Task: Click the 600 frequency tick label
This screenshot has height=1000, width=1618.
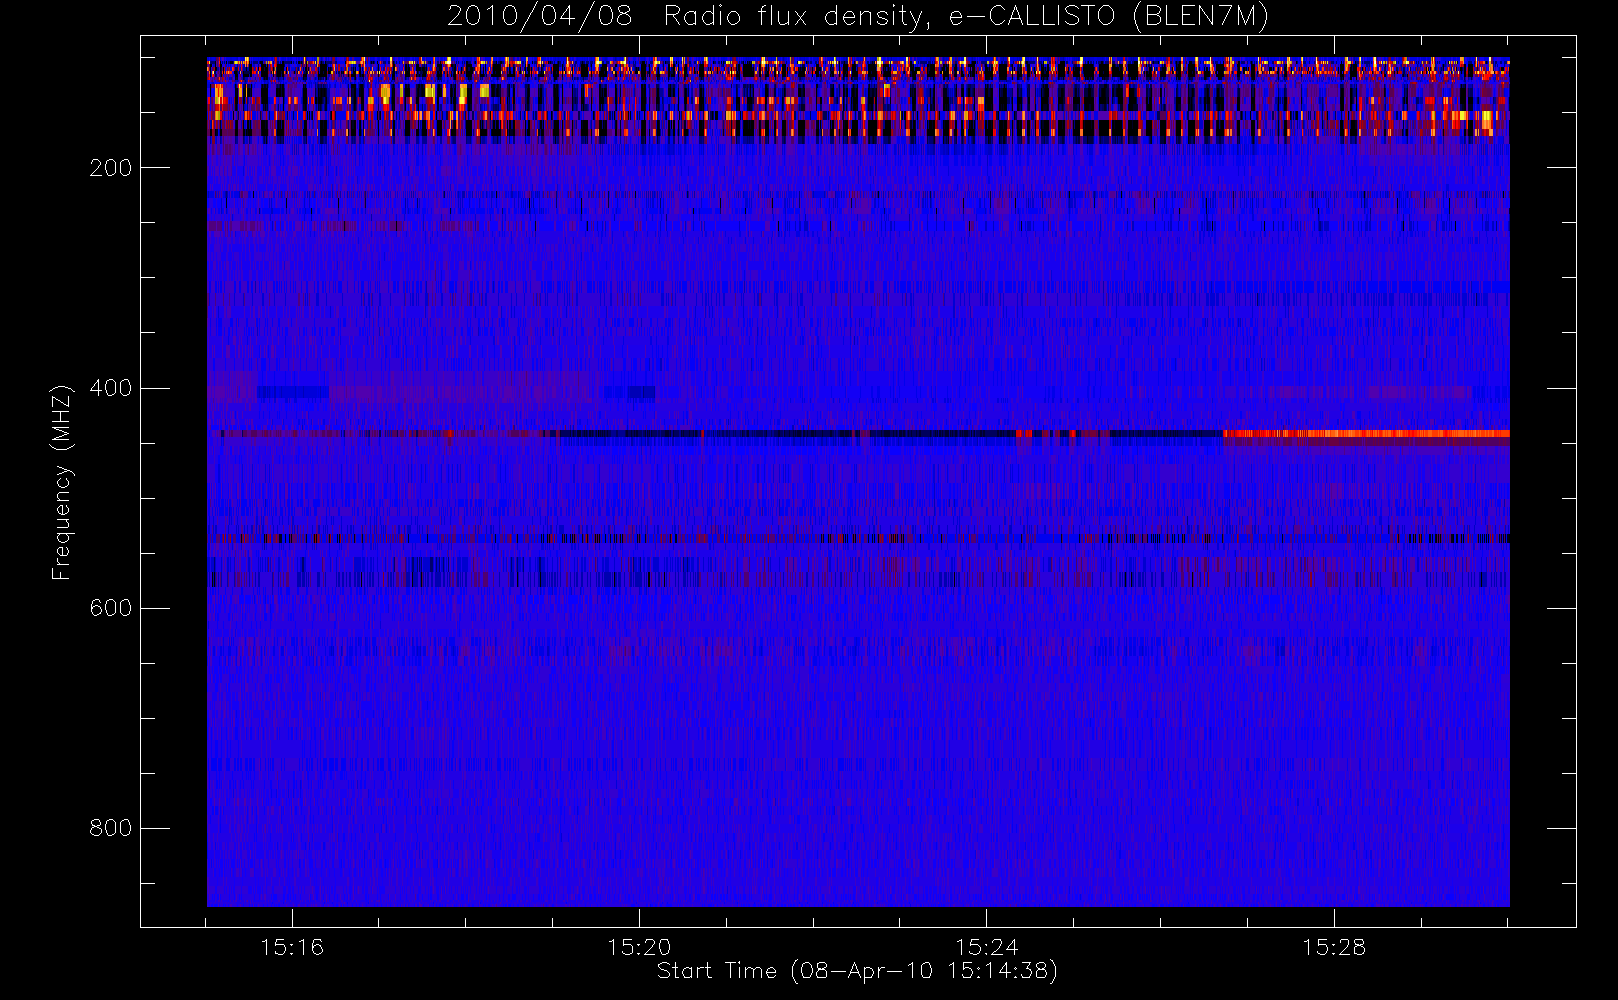Action: [x=110, y=608]
